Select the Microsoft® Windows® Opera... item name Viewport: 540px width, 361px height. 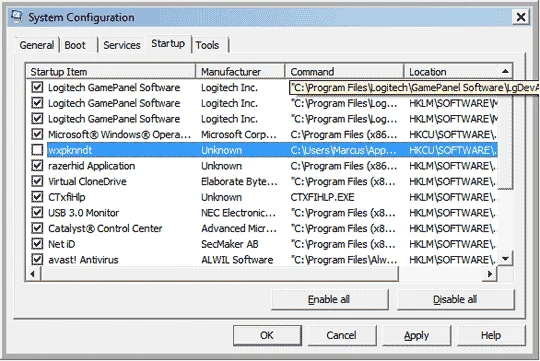coord(120,134)
